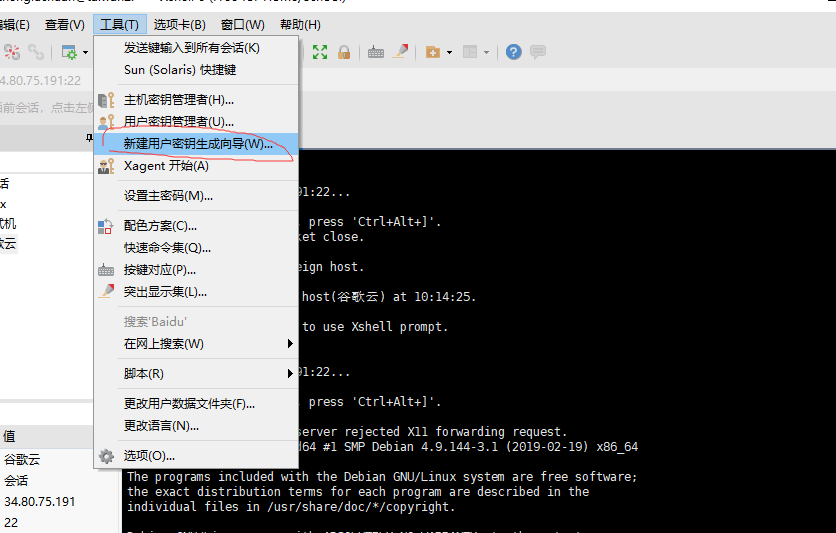
Task: Start Xagent via Xagent 开始(A)
Action: tap(166, 166)
